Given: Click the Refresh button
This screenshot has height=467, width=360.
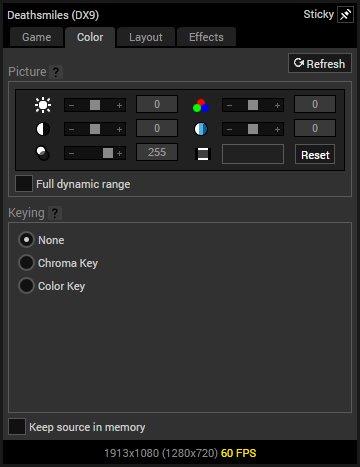Looking at the screenshot, I should tap(320, 63).
